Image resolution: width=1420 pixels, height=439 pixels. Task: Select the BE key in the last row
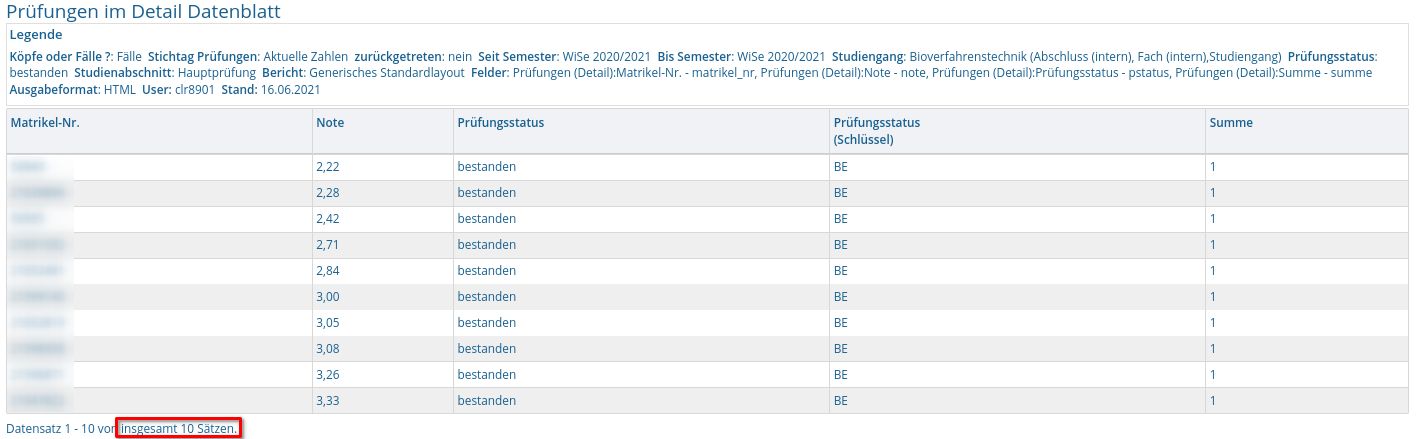(840, 400)
